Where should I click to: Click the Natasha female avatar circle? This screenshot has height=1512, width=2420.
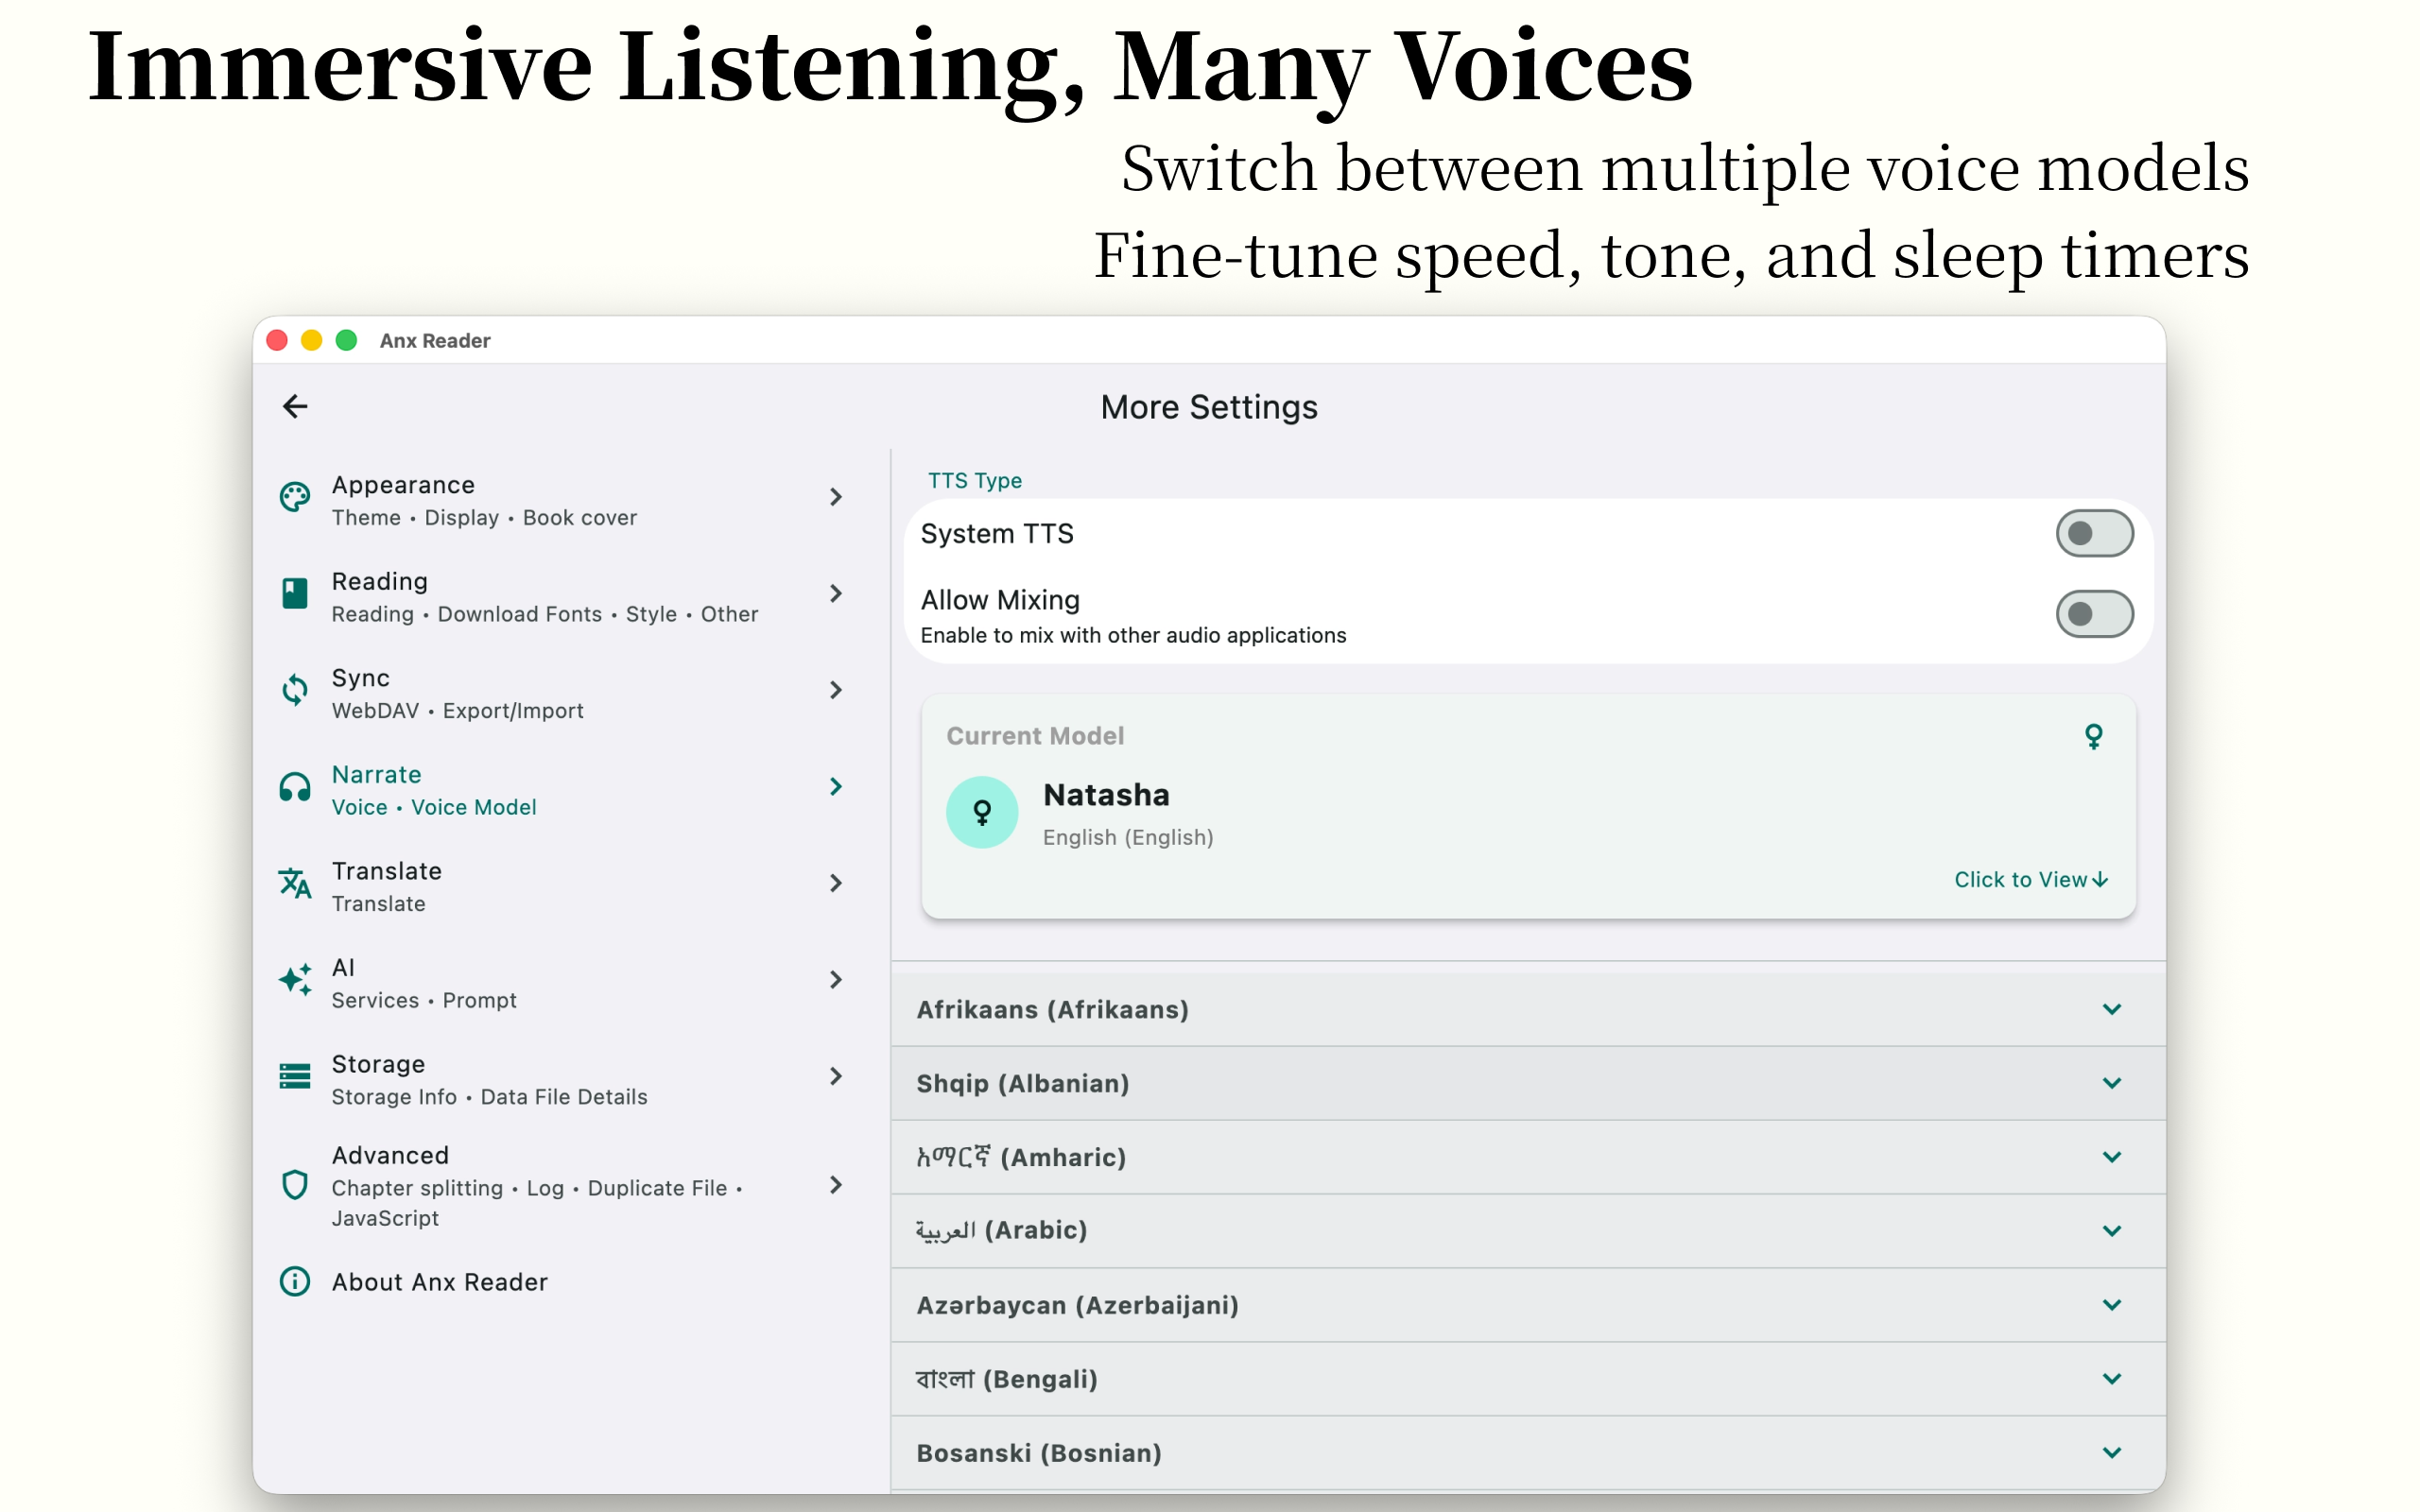[x=982, y=812]
